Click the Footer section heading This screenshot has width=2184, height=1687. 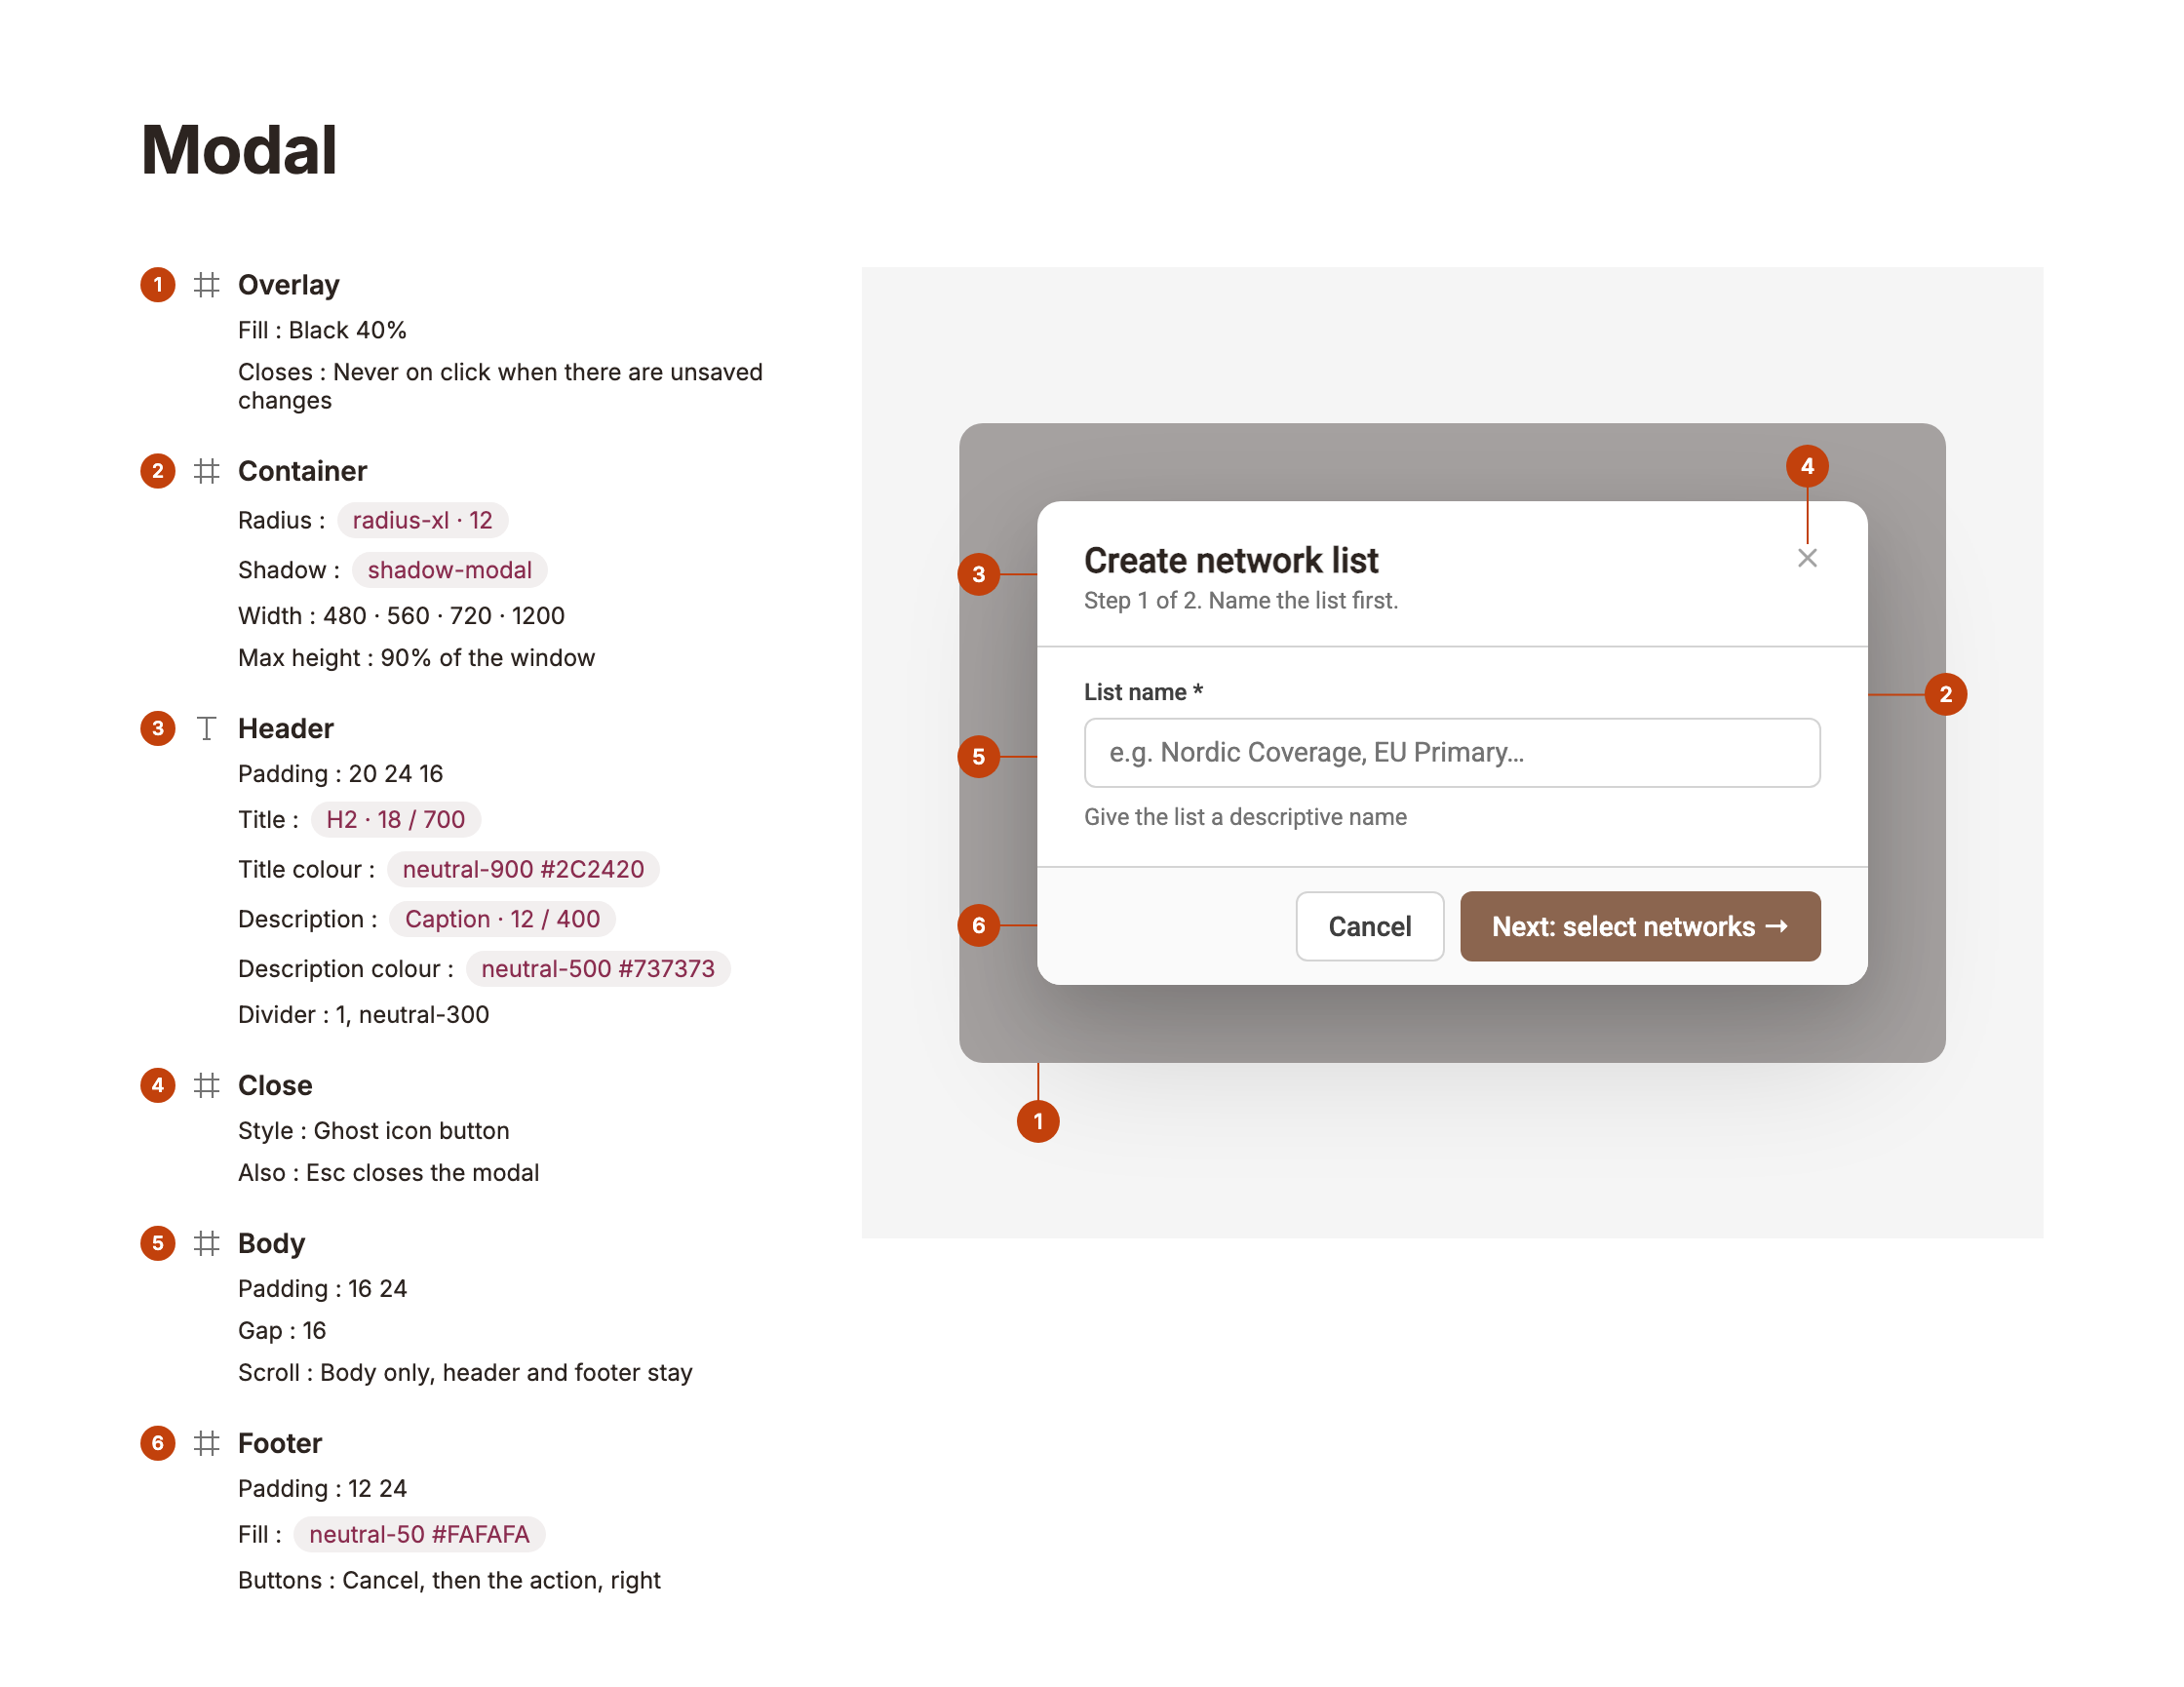[x=280, y=1443]
